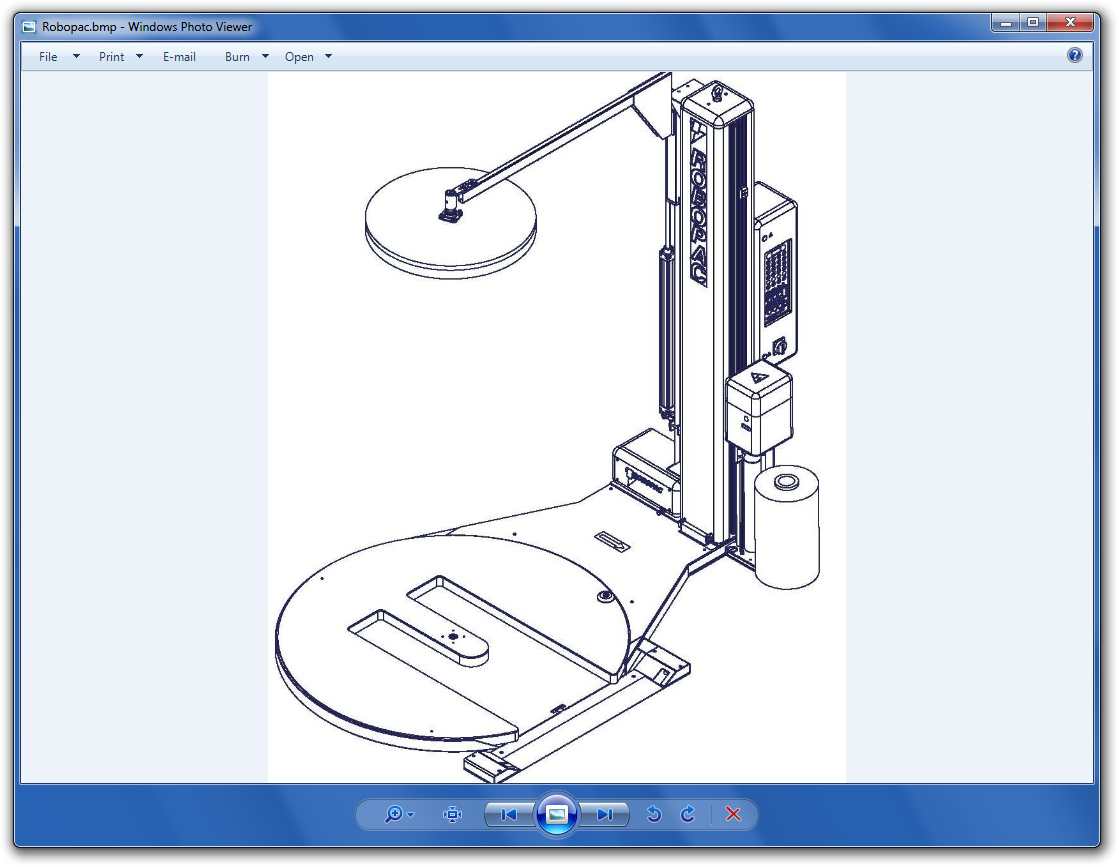
Task: Expand the File dropdown arrow
Action: pos(76,57)
